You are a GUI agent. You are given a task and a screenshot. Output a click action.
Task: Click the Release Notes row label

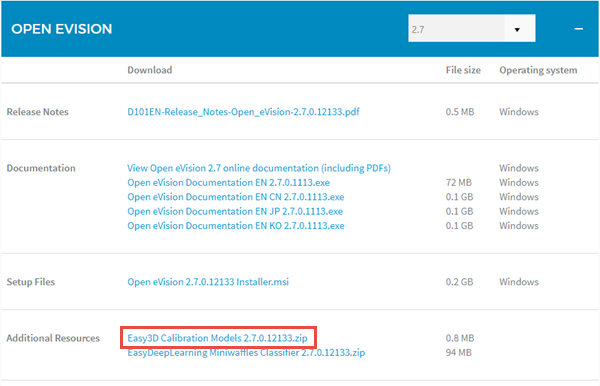coord(38,112)
